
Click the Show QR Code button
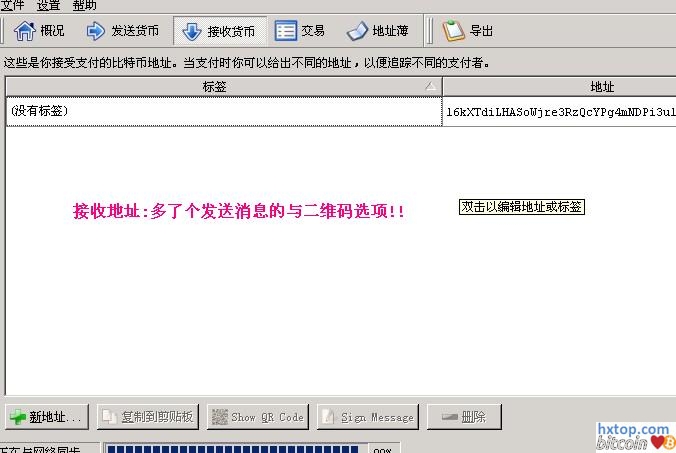click(x=257, y=417)
